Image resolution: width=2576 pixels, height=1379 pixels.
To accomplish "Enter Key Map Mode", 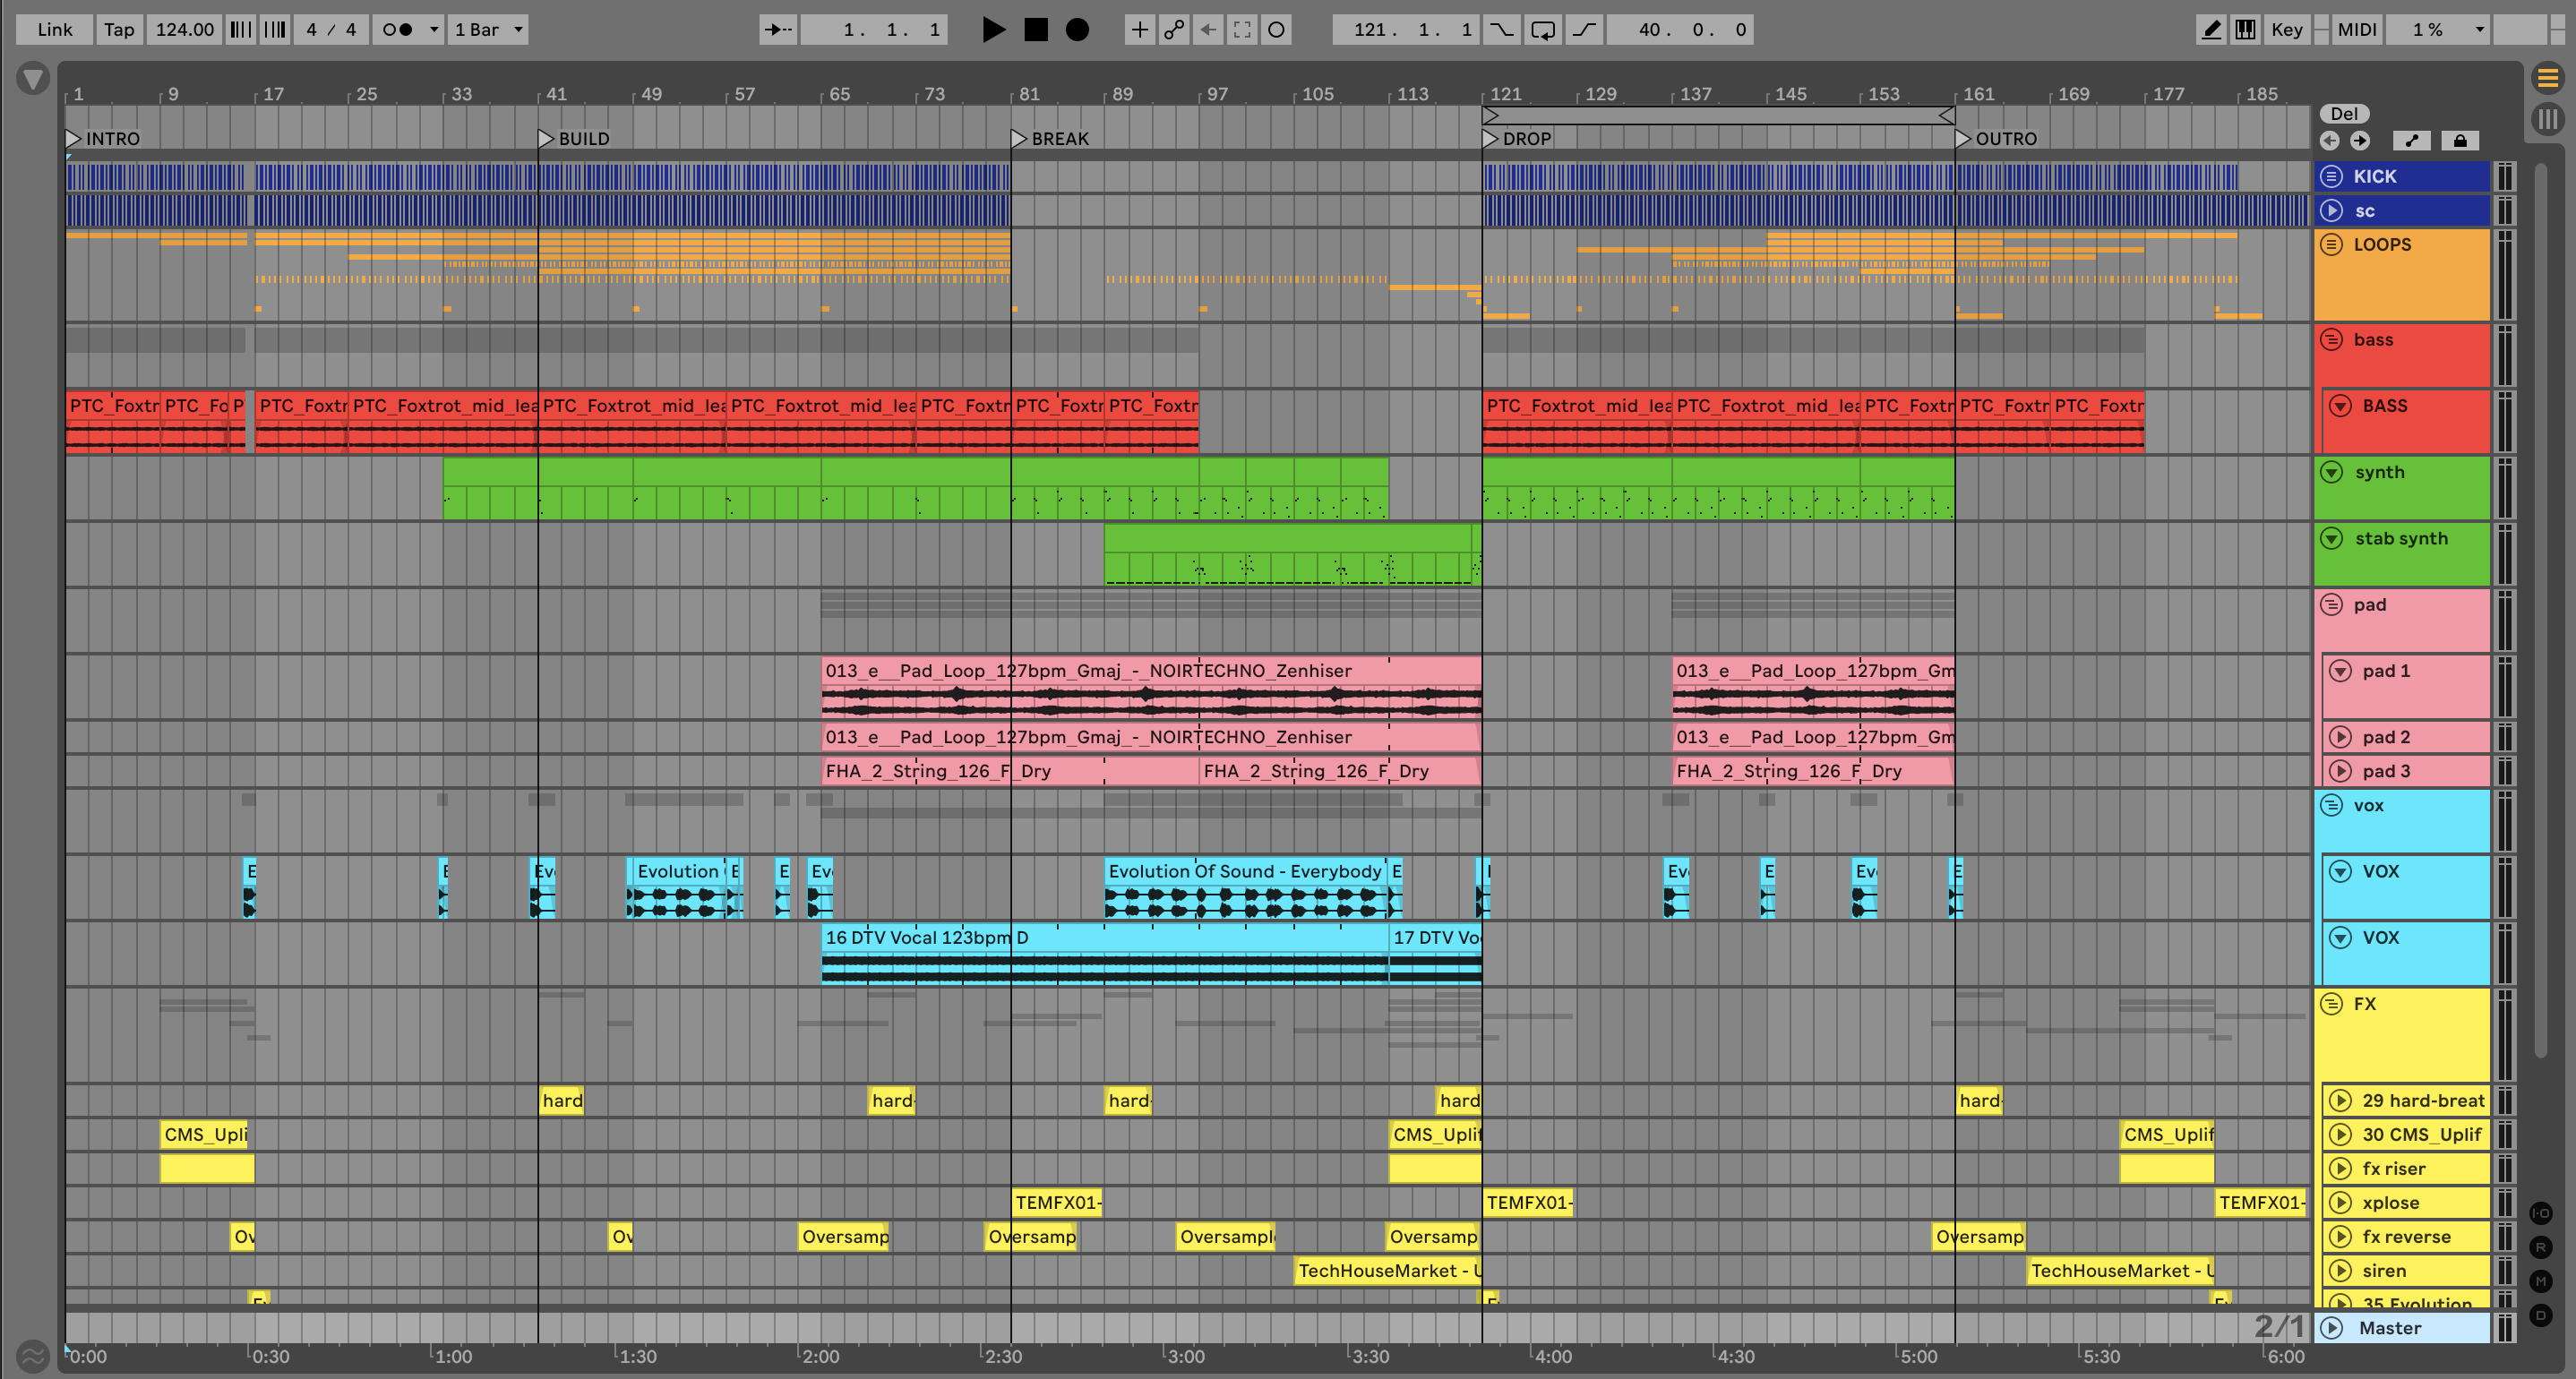I will point(2286,29).
